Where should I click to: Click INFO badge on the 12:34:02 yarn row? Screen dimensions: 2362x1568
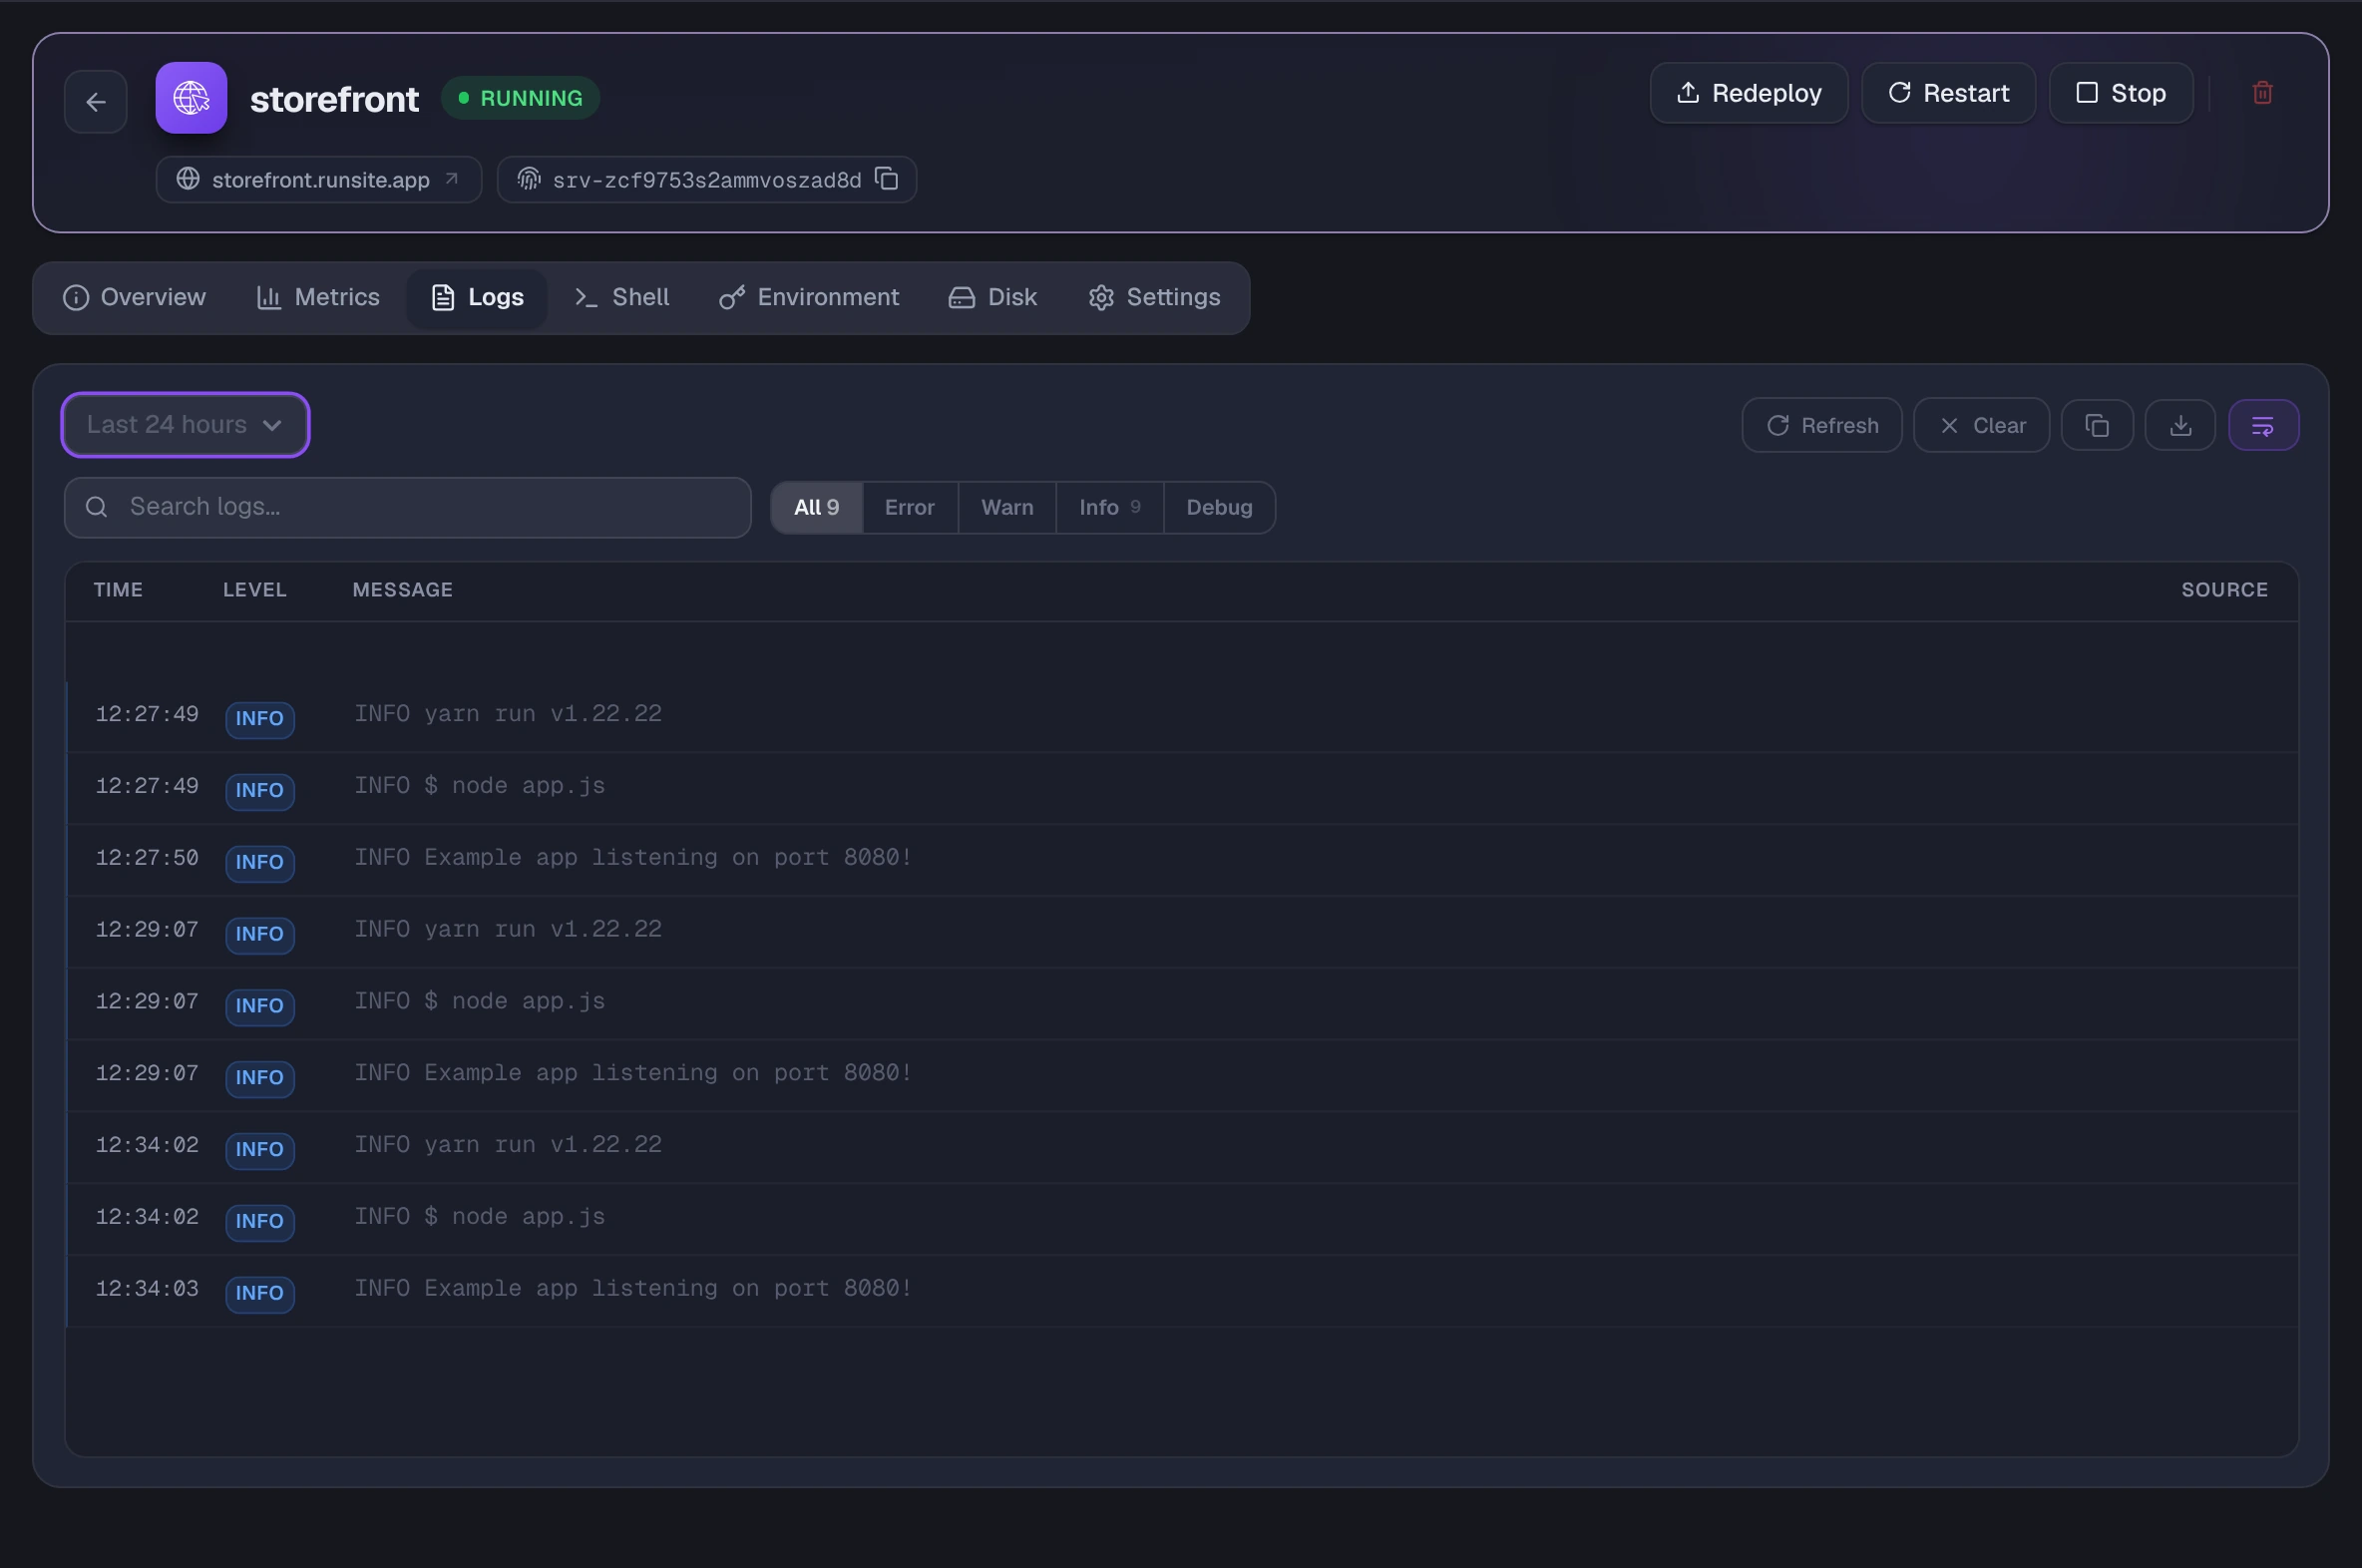pyautogui.click(x=260, y=1150)
